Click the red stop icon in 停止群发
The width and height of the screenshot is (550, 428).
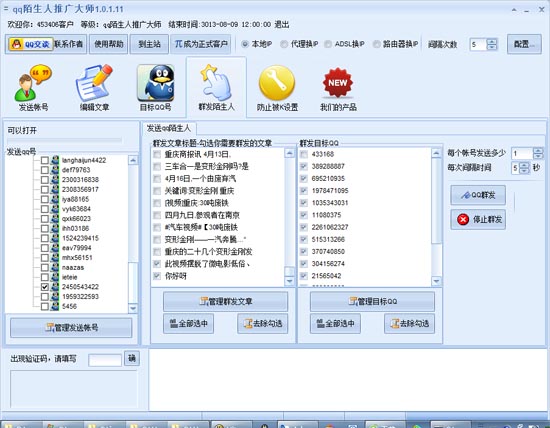pos(463,220)
